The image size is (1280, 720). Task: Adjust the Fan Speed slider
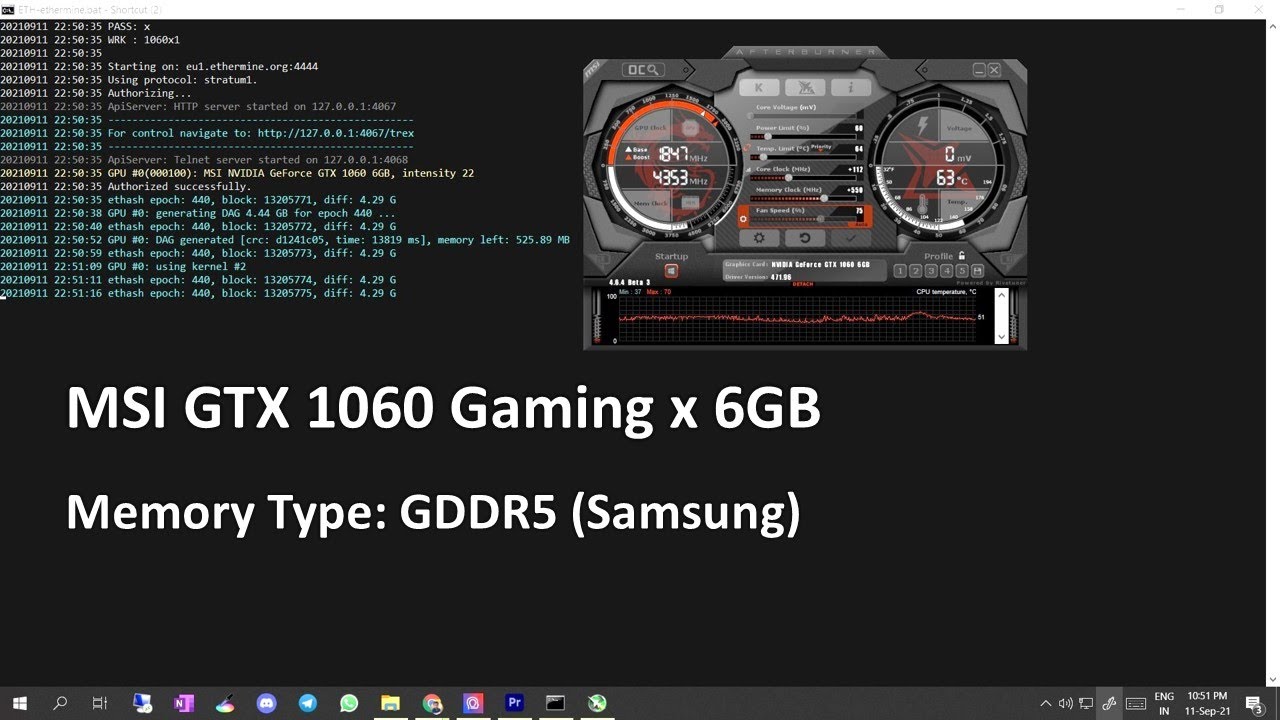[x=803, y=219]
